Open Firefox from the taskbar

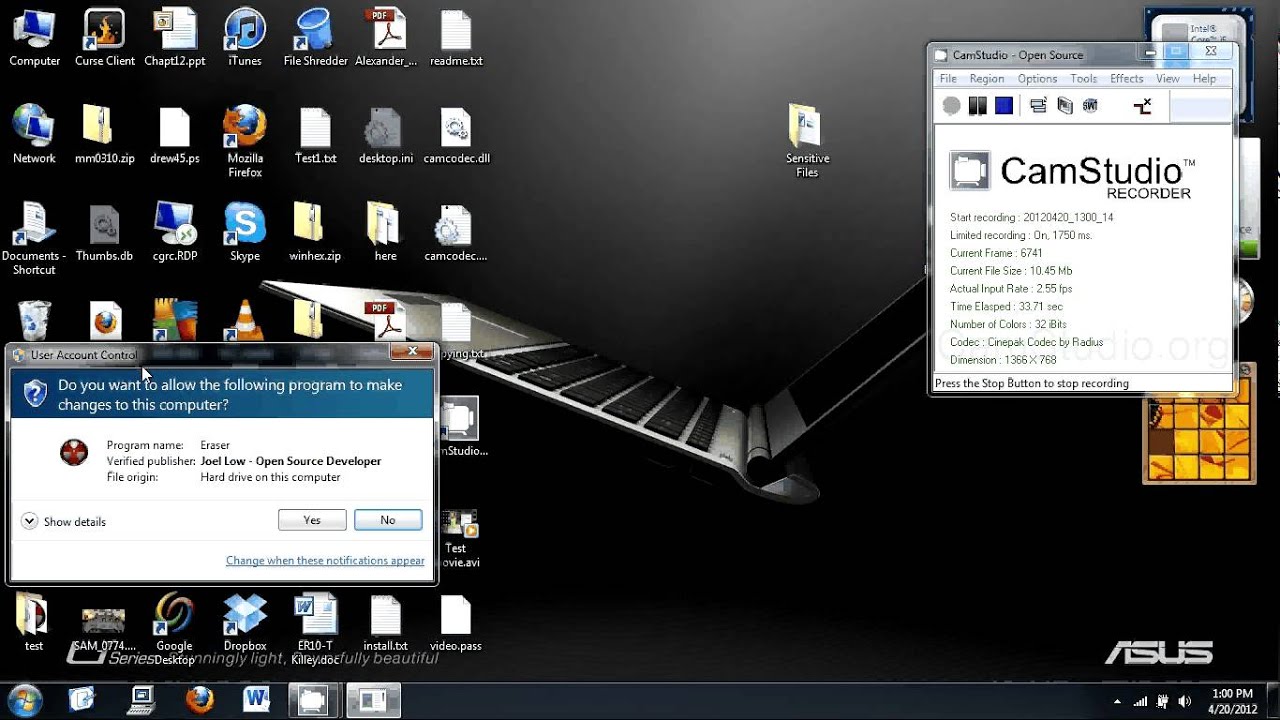tap(200, 700)
